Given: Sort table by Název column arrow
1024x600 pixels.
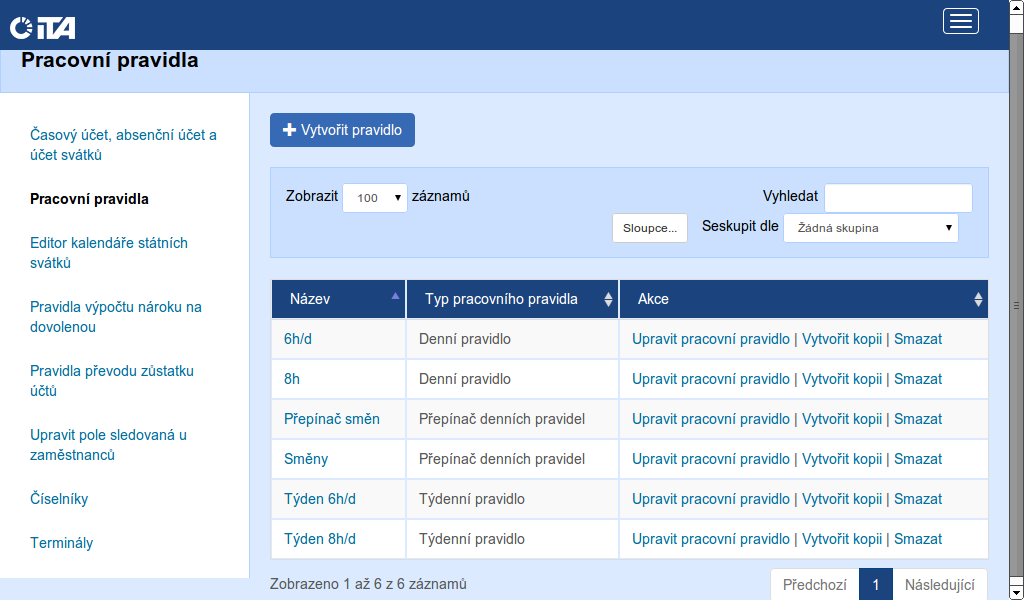Looking at the screenshot, I should [x=395, y=297].
